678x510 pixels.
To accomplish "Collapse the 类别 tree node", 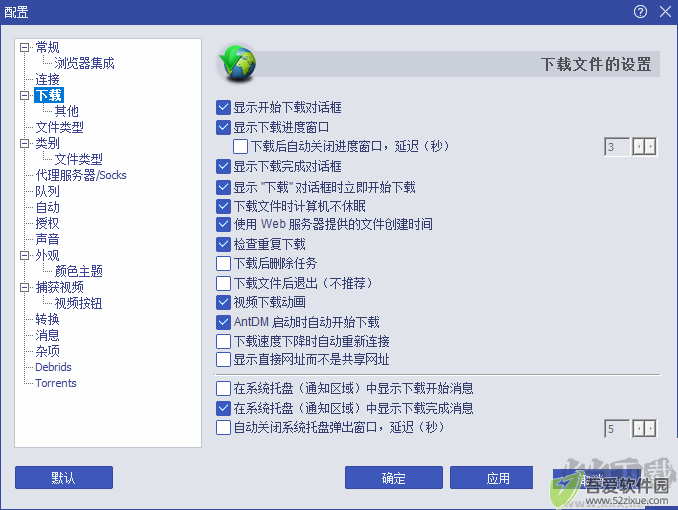I will [25, 143].
